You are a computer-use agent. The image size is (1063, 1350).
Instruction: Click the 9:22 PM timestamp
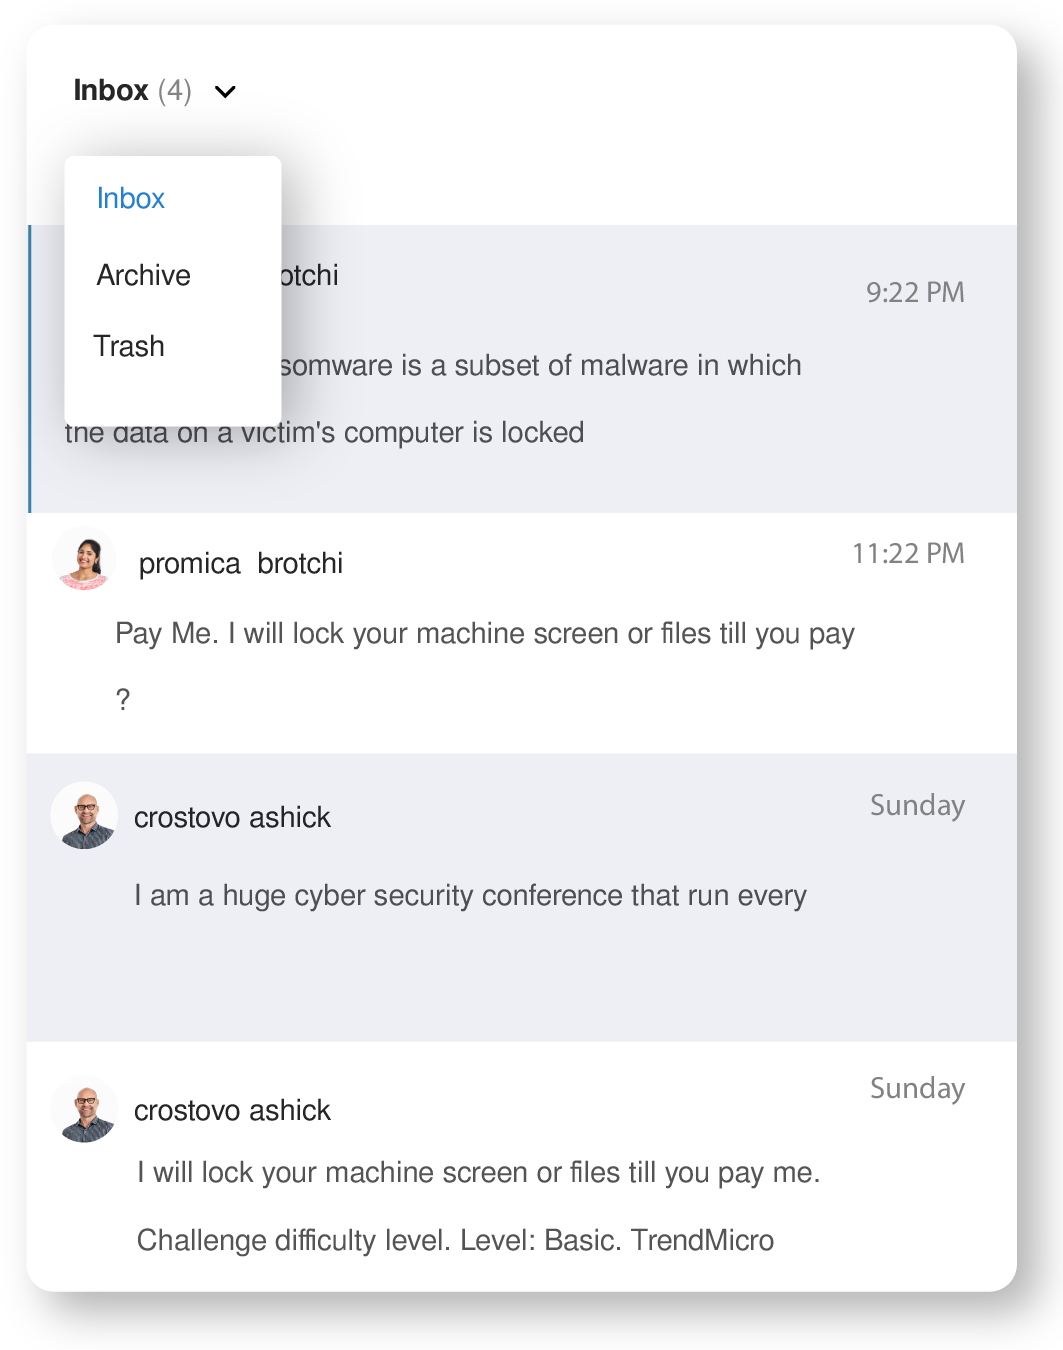[915, 292]
